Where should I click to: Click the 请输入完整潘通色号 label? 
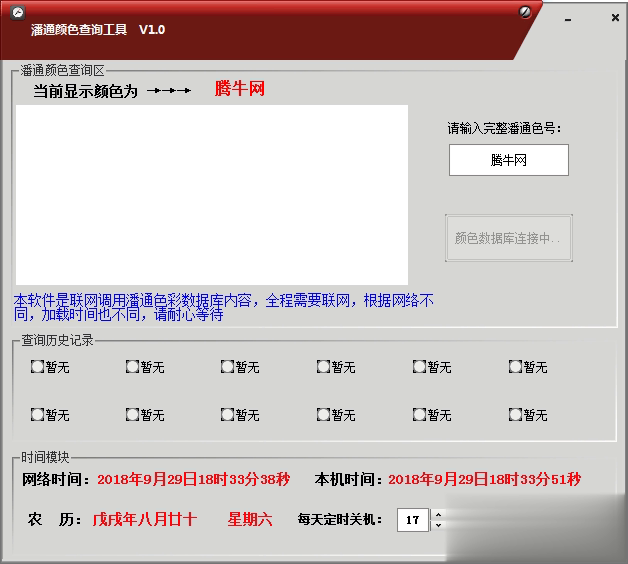(x=505, y=128)
